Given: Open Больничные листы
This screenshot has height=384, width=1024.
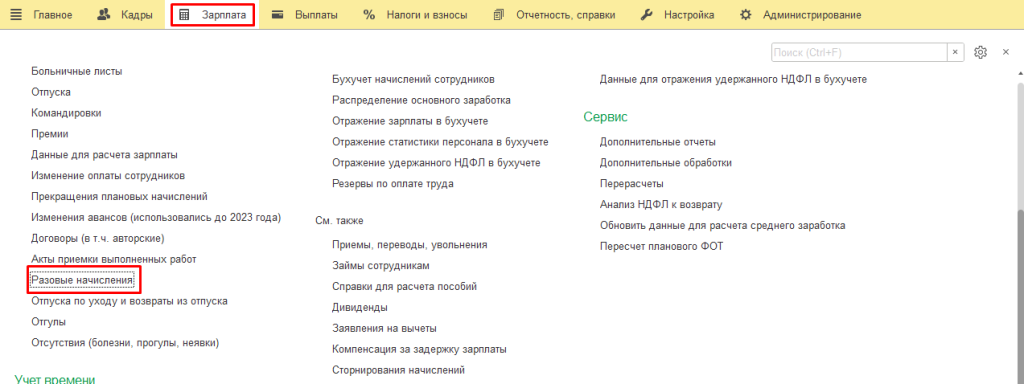Looking at the screenshot, I should [x=77, y=71].
